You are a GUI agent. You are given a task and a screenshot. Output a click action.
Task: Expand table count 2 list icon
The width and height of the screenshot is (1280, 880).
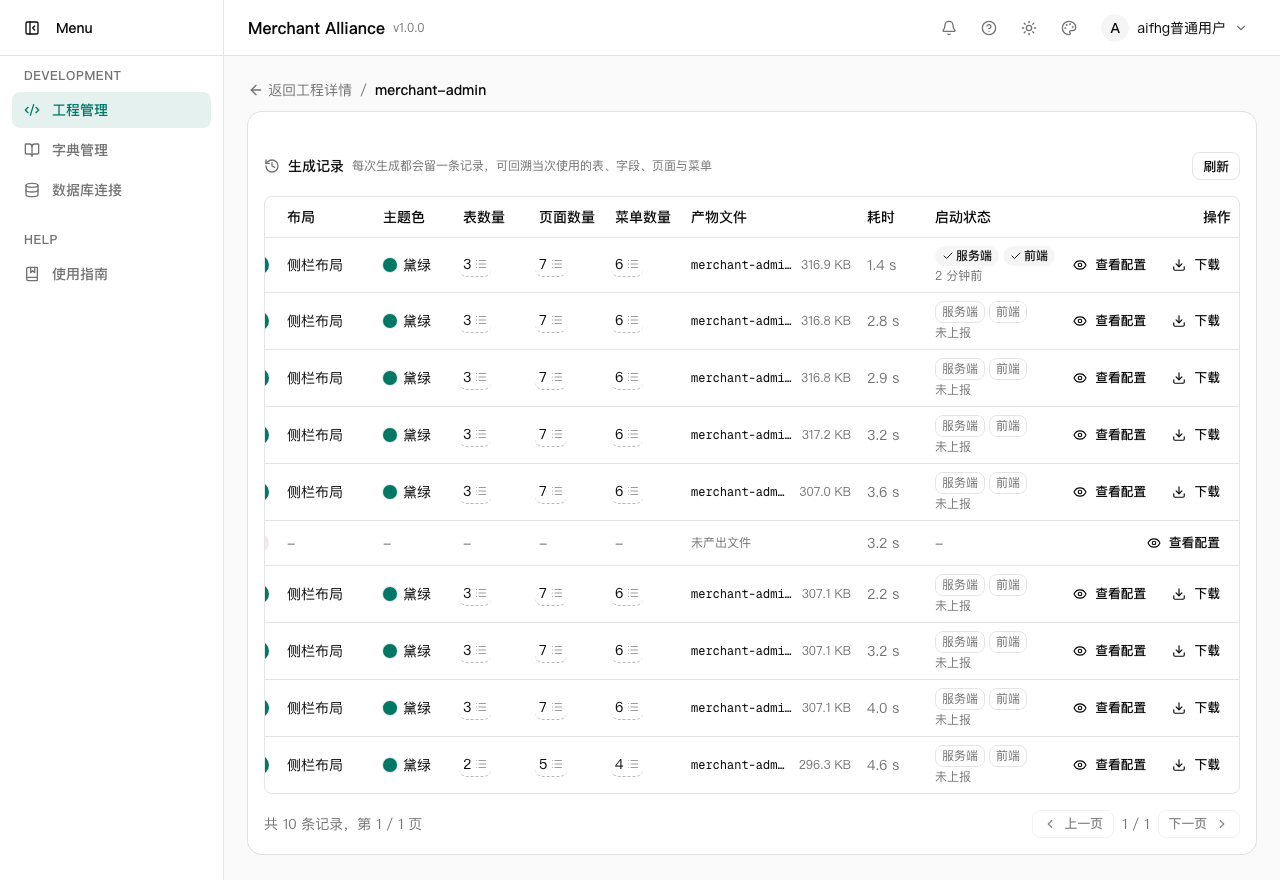click(x=481, y=765)
